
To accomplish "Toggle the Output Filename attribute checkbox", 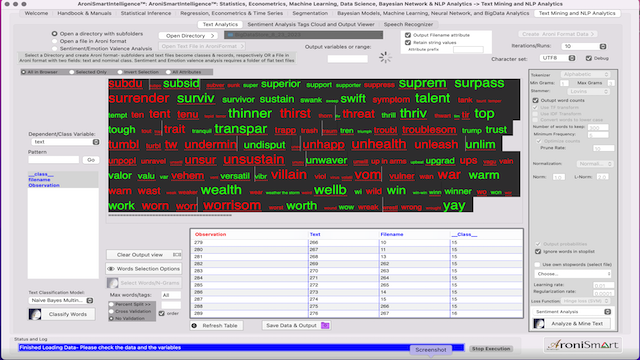I will coord(408,35).
